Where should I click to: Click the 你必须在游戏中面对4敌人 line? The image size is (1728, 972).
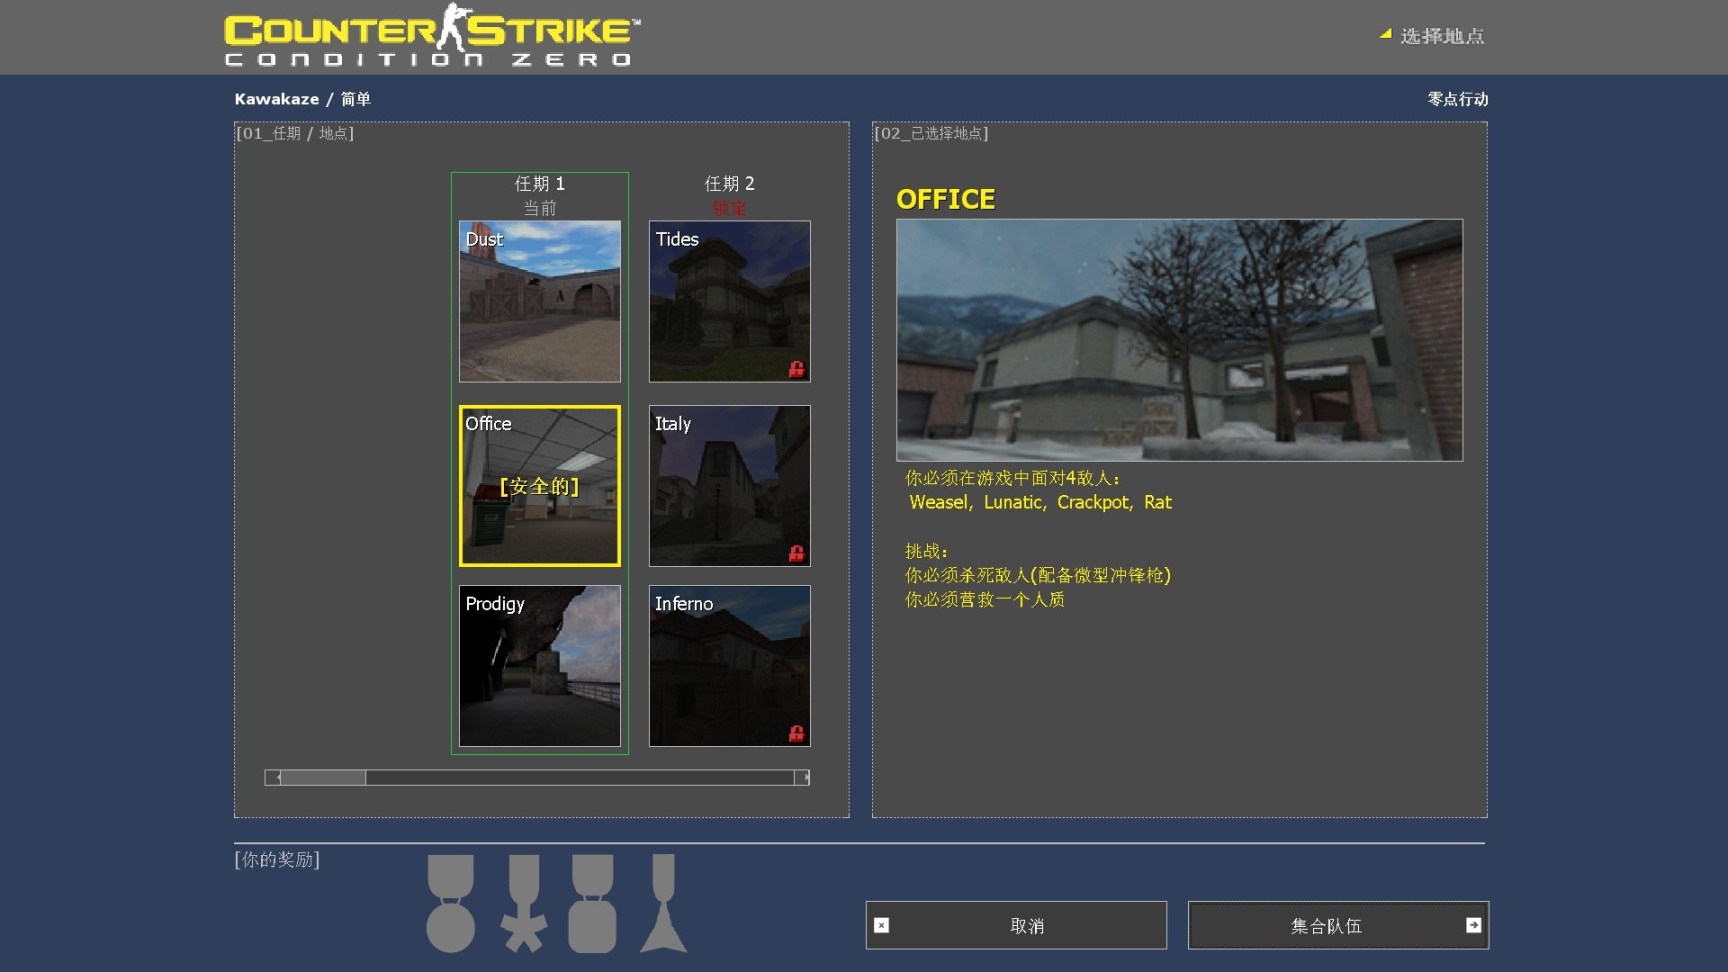(1013, 478)
